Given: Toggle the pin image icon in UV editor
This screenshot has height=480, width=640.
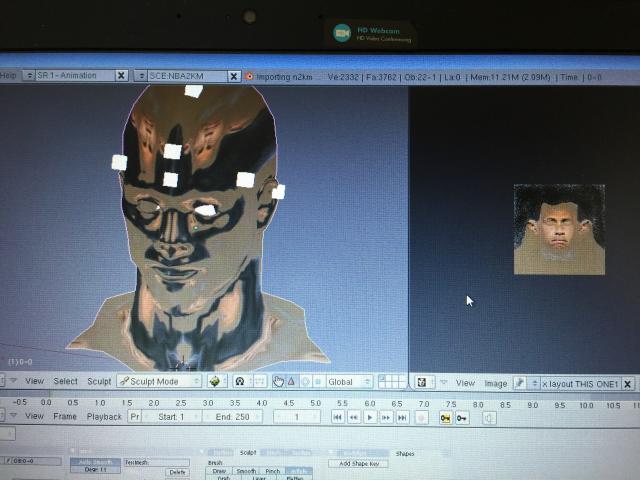Looking at the screenshot, I should point(520,383).
